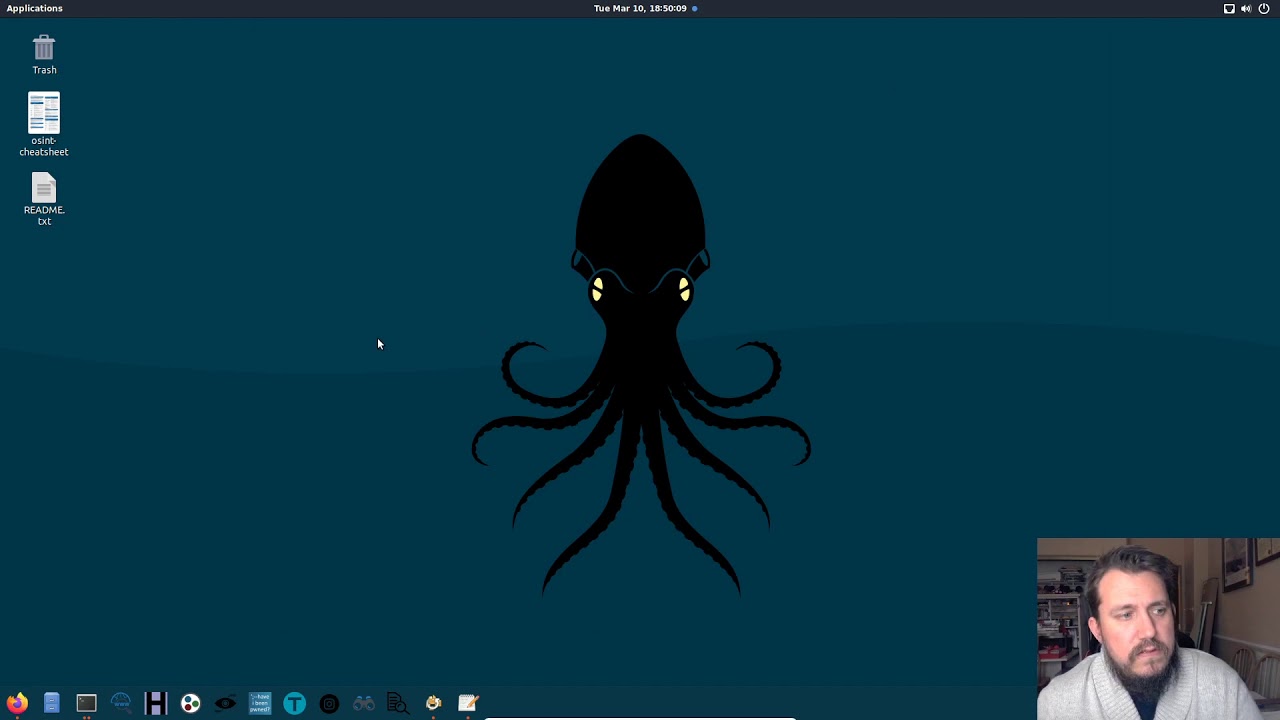
Task: Open the 'have i been pwned?' dock shortcut
Action: click(260, 703)
